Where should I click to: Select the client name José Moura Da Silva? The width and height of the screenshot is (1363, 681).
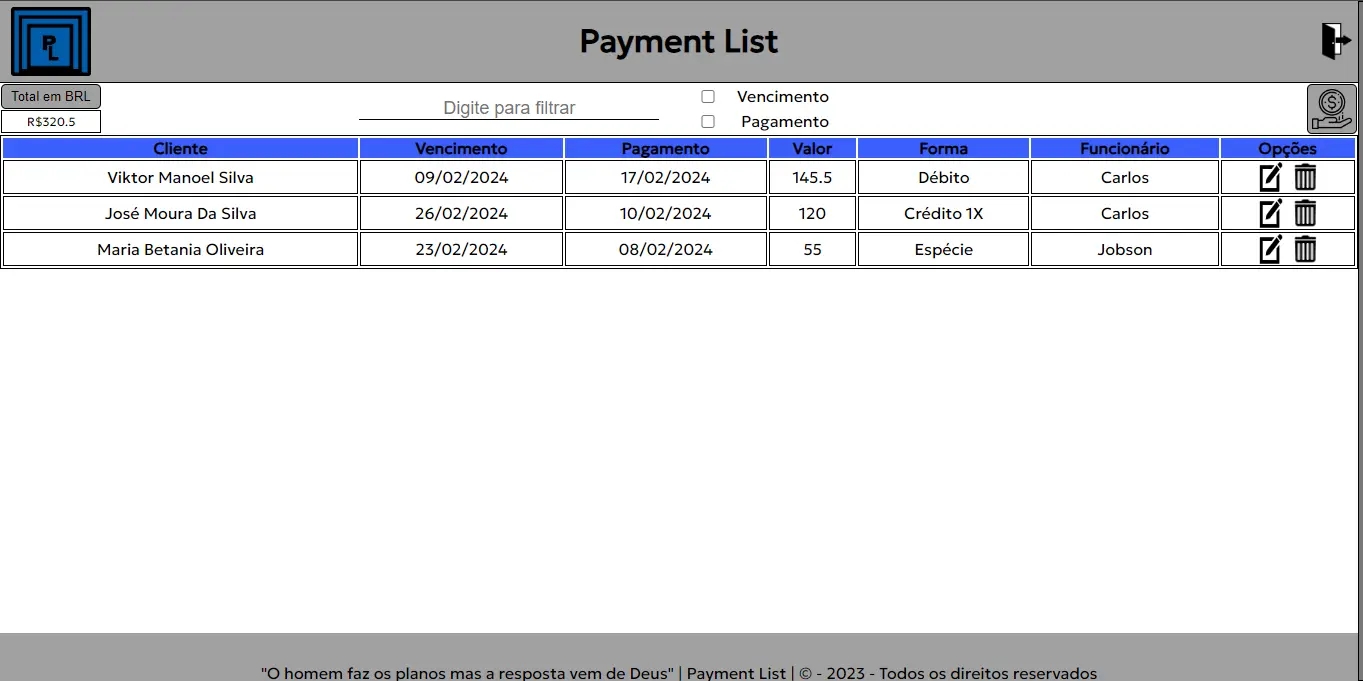tap(180, 214)
